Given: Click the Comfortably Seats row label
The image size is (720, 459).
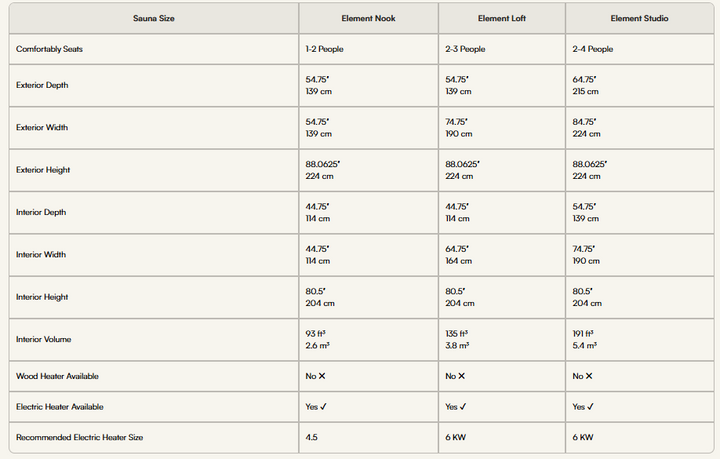Looking at the screenshot, I should [50, 49].
